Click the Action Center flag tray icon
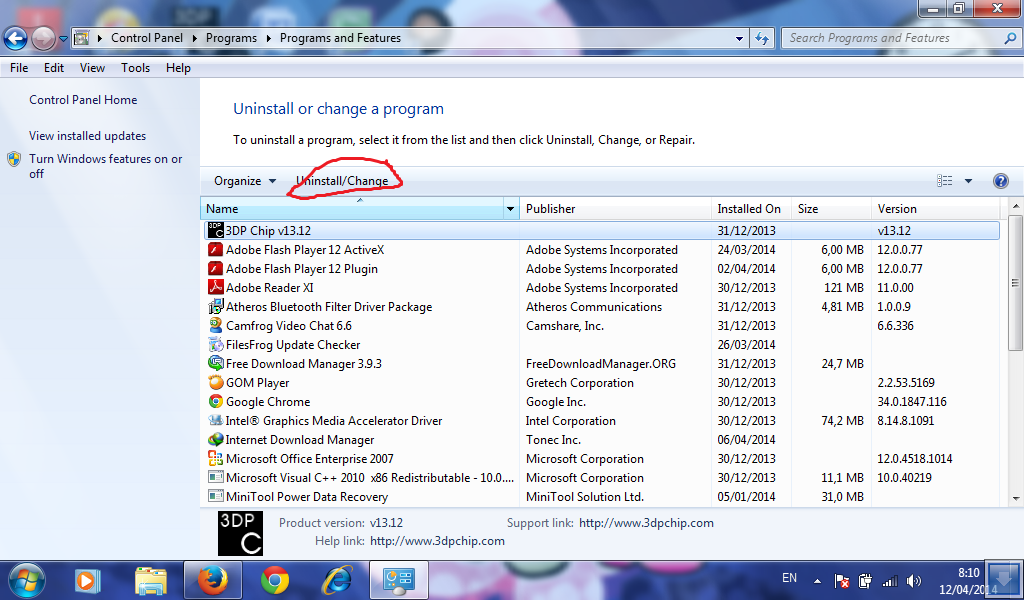Viewport: 1024px width, 600px height. [841, 580]
